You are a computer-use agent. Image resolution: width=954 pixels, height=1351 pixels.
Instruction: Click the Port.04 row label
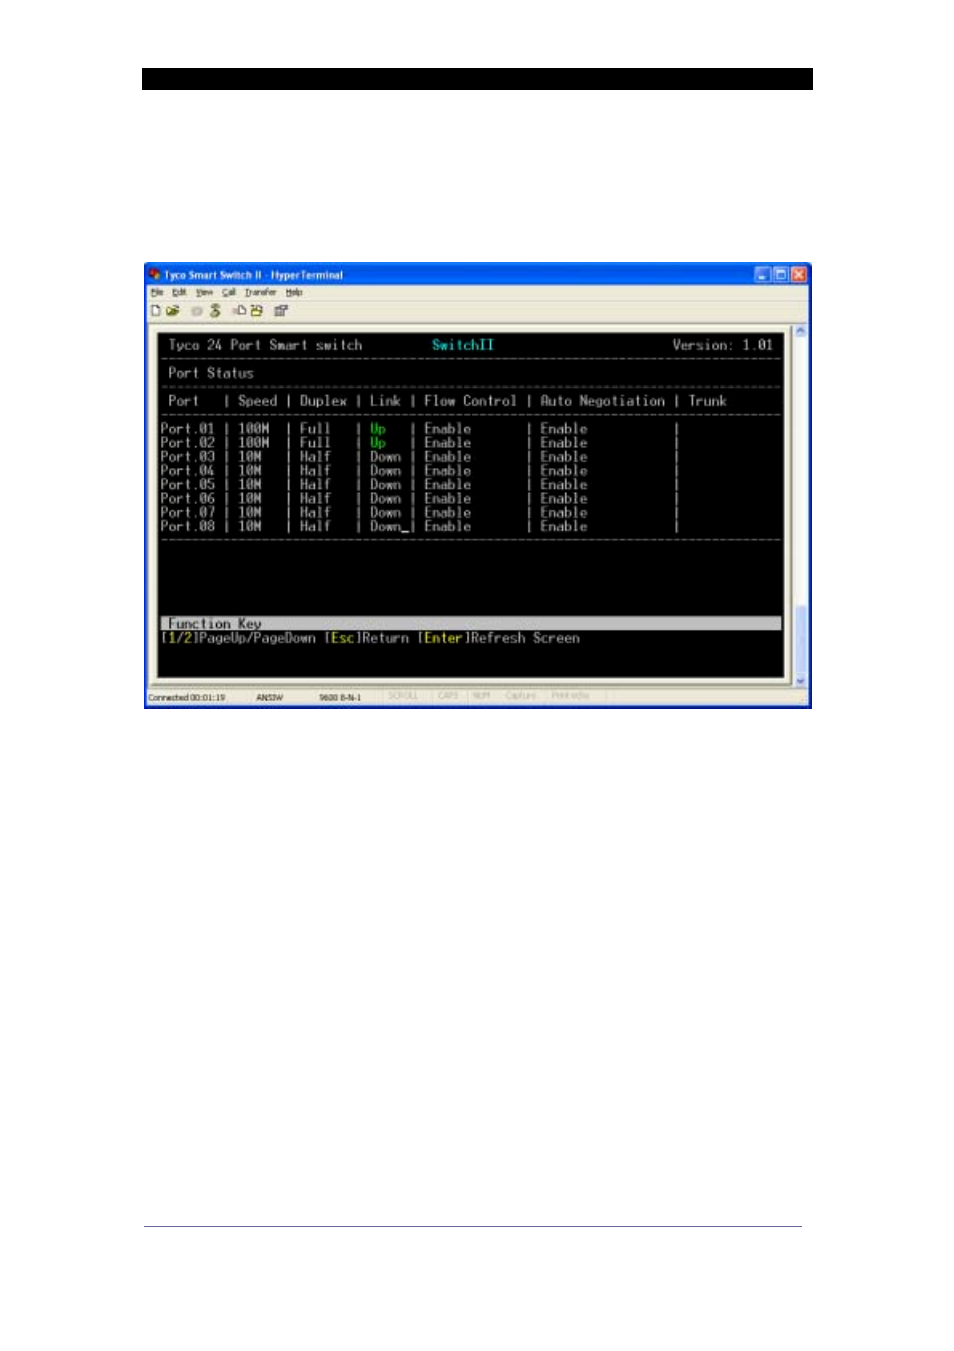click(188, 471)
